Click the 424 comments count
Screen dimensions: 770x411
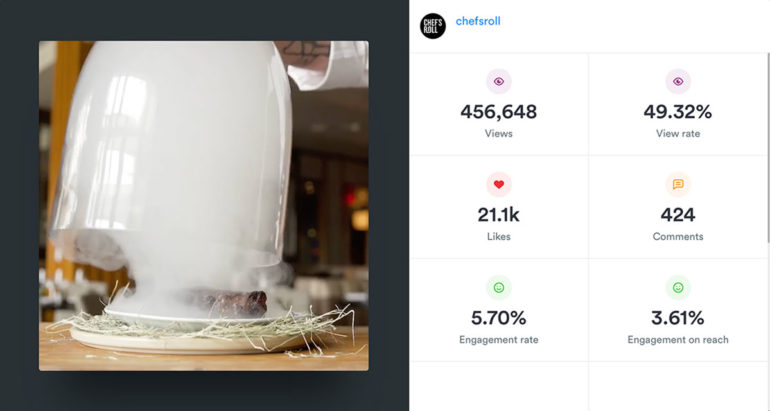click(678, 215)
